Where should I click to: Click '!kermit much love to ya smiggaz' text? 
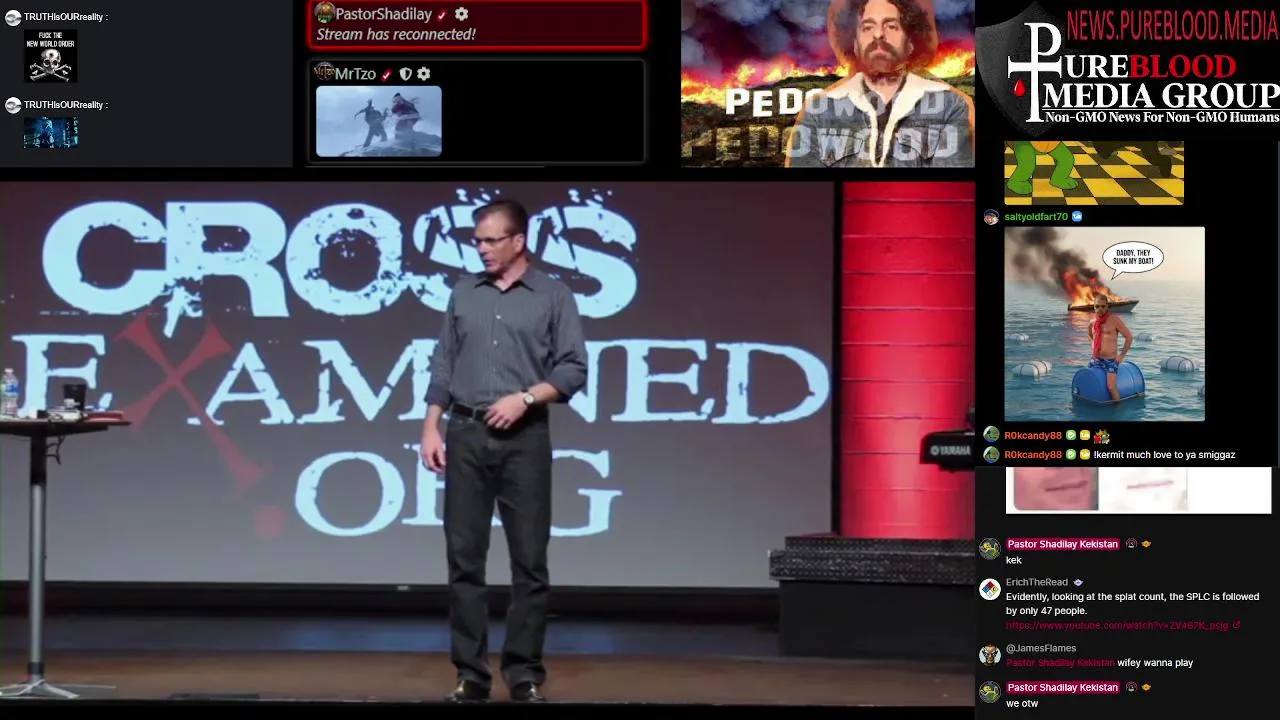[1164, 455]
